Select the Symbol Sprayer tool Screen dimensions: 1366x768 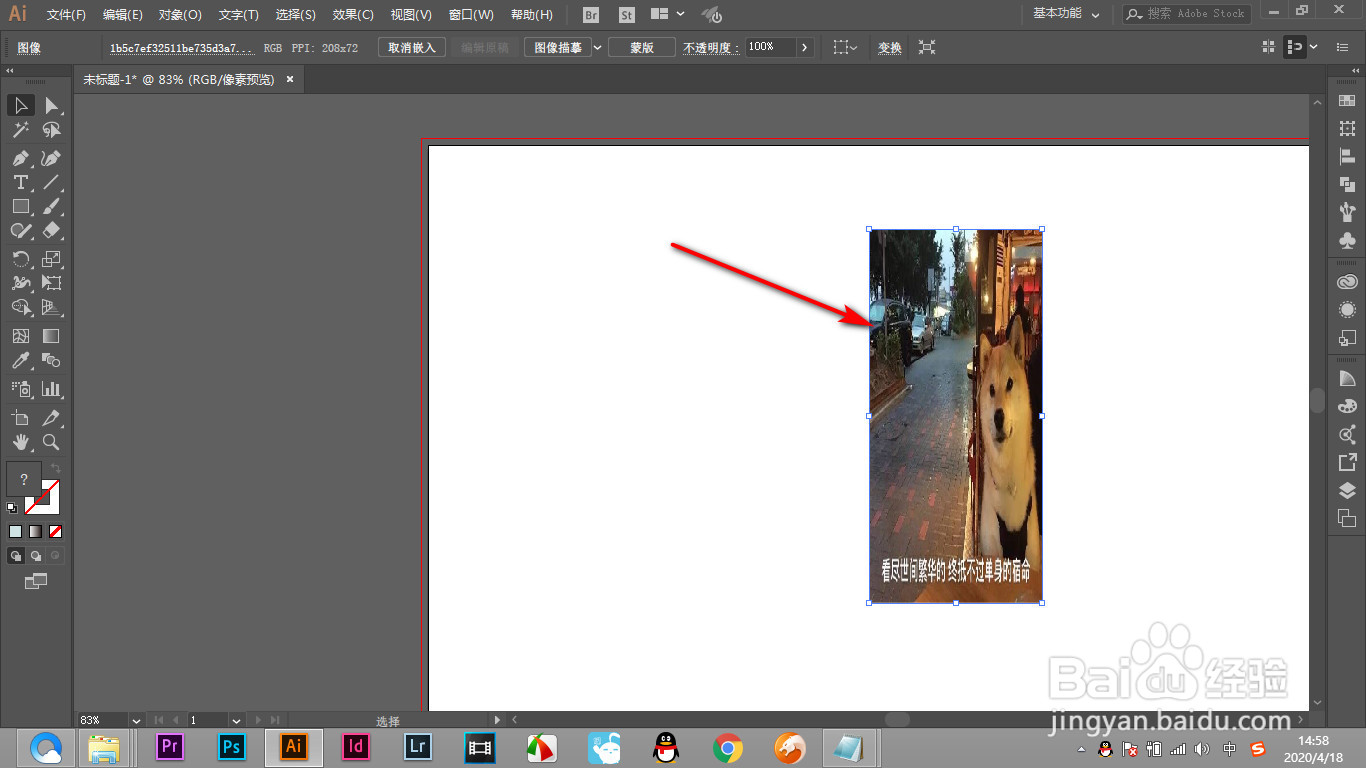(20, 389)
